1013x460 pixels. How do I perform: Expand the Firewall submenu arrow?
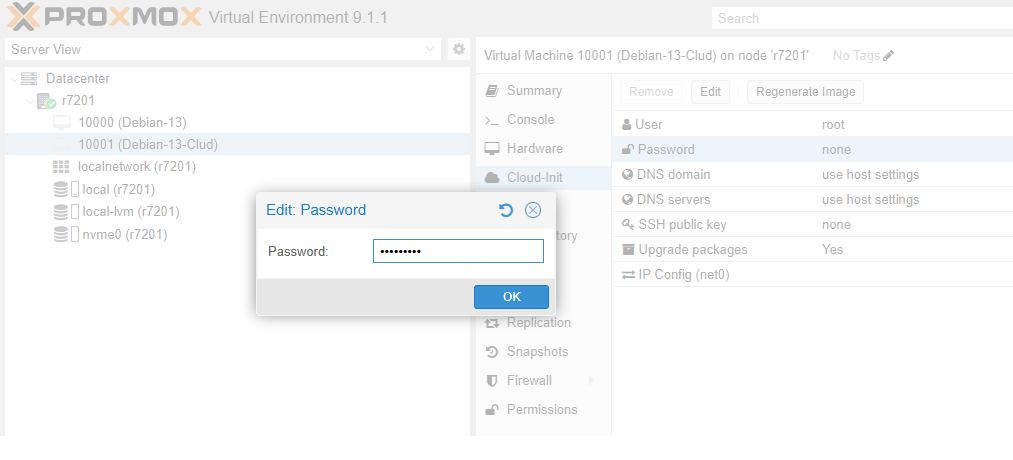(592, 380)
